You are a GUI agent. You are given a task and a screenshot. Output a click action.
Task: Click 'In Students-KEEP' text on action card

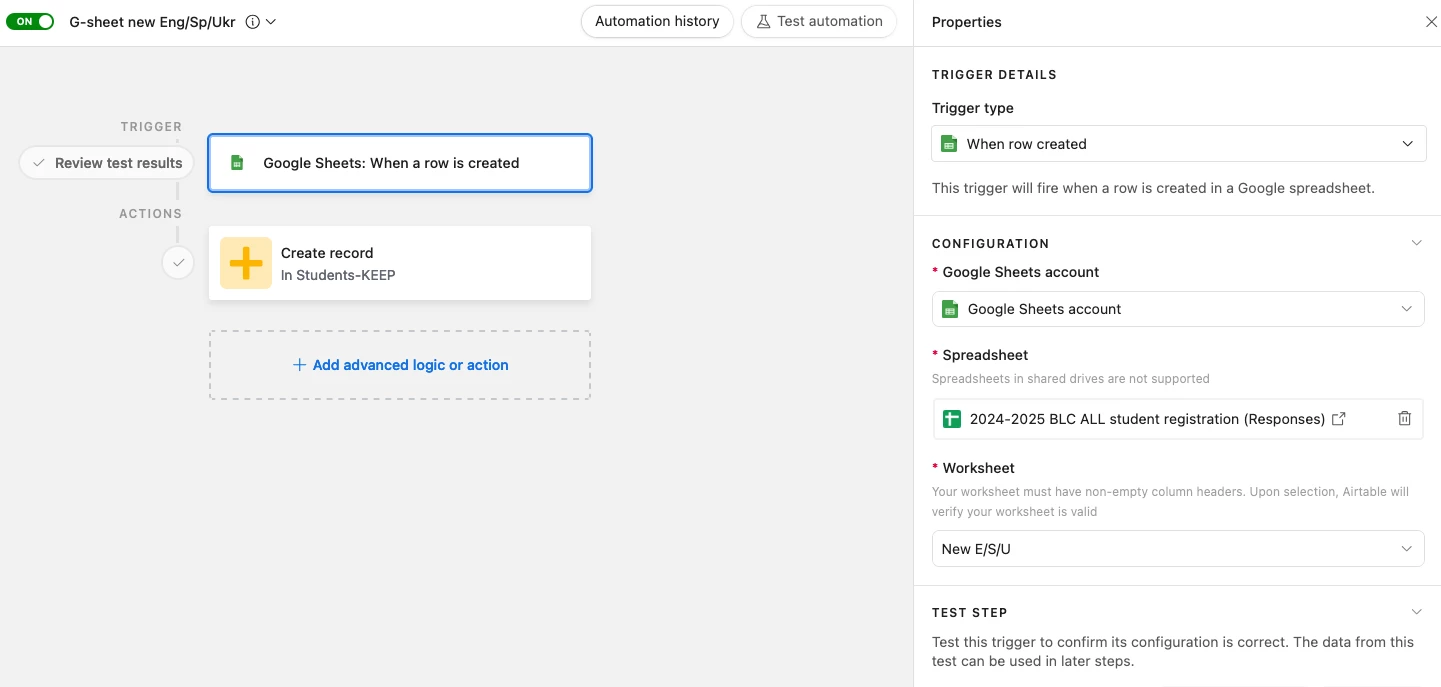tap(338, 275)
